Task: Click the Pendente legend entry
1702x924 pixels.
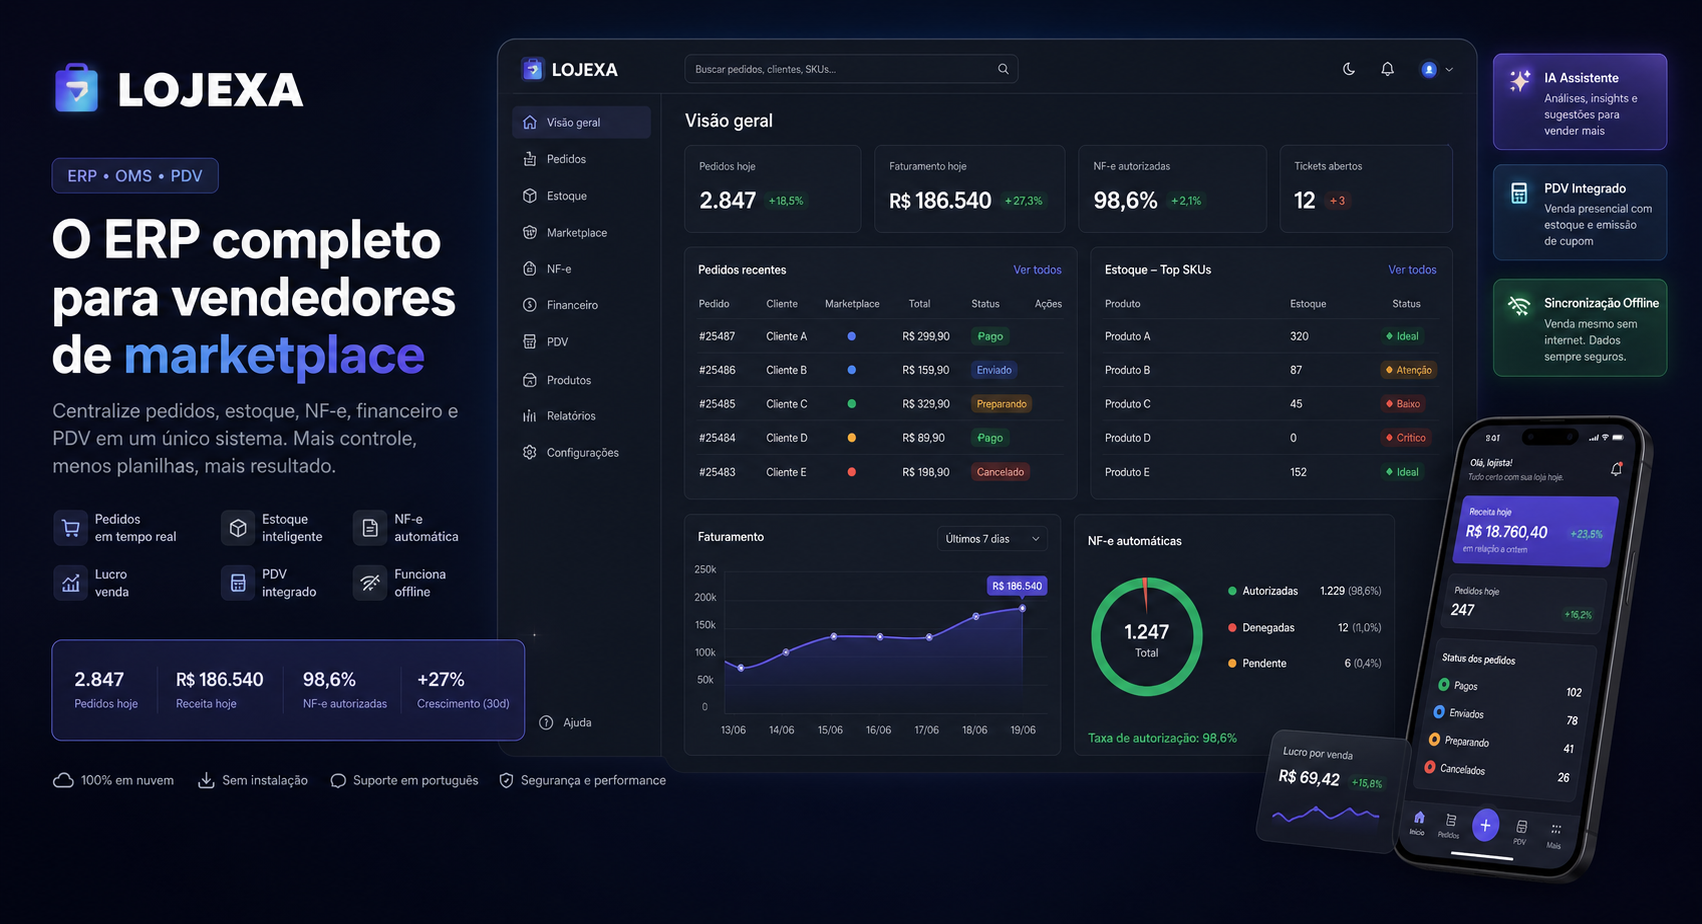Action: point(1304,663)
